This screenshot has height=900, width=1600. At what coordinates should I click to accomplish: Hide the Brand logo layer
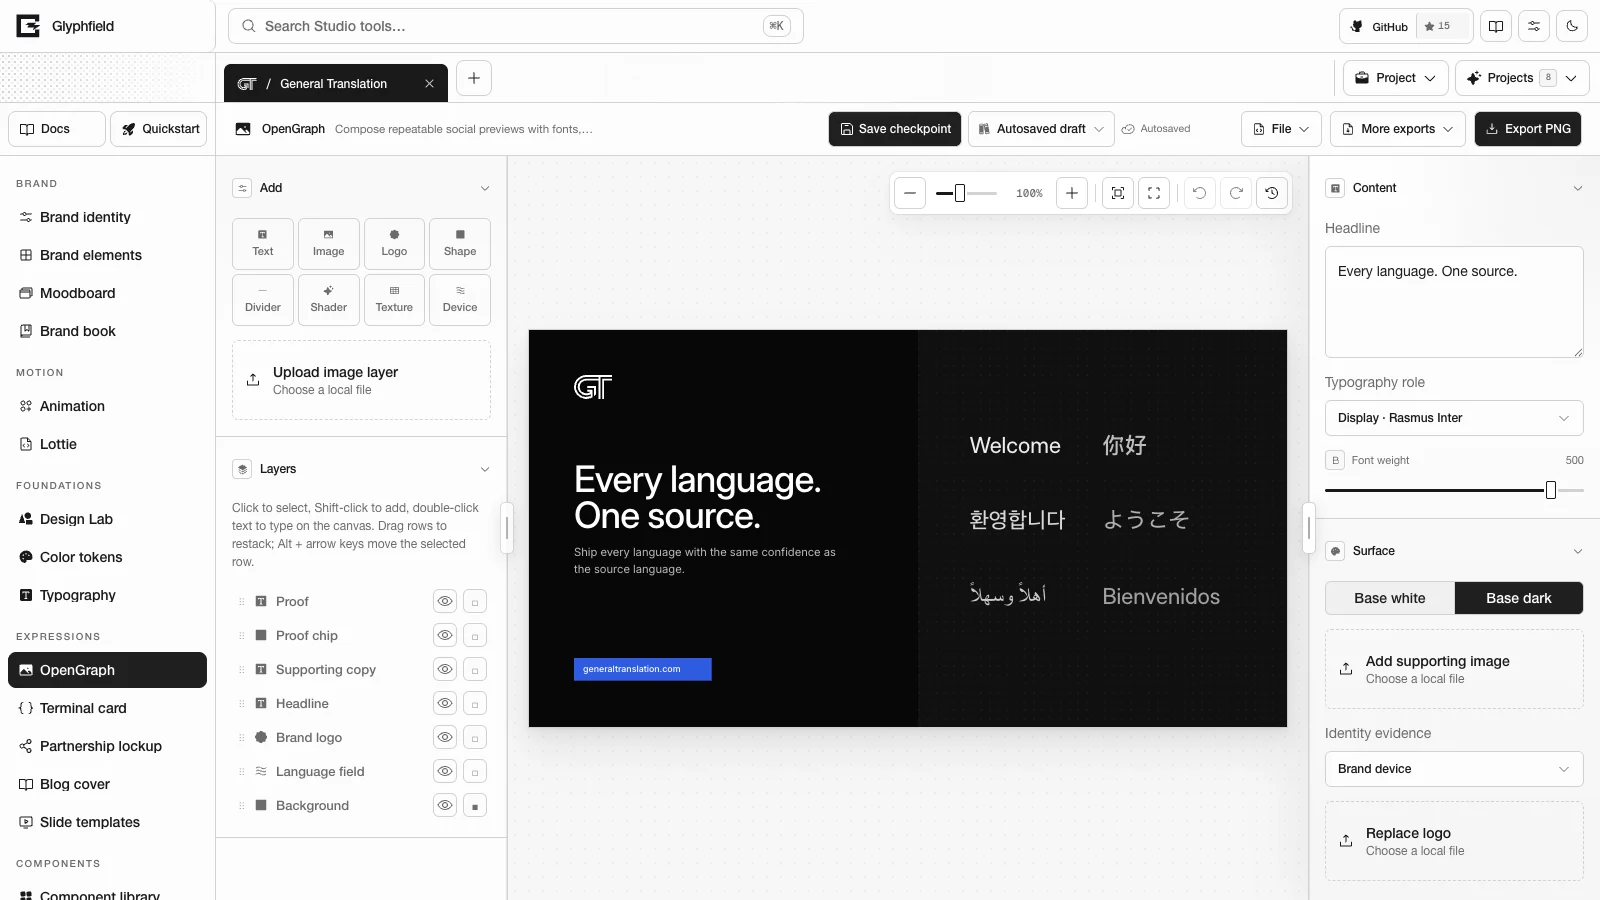click(x=445, y=737)
